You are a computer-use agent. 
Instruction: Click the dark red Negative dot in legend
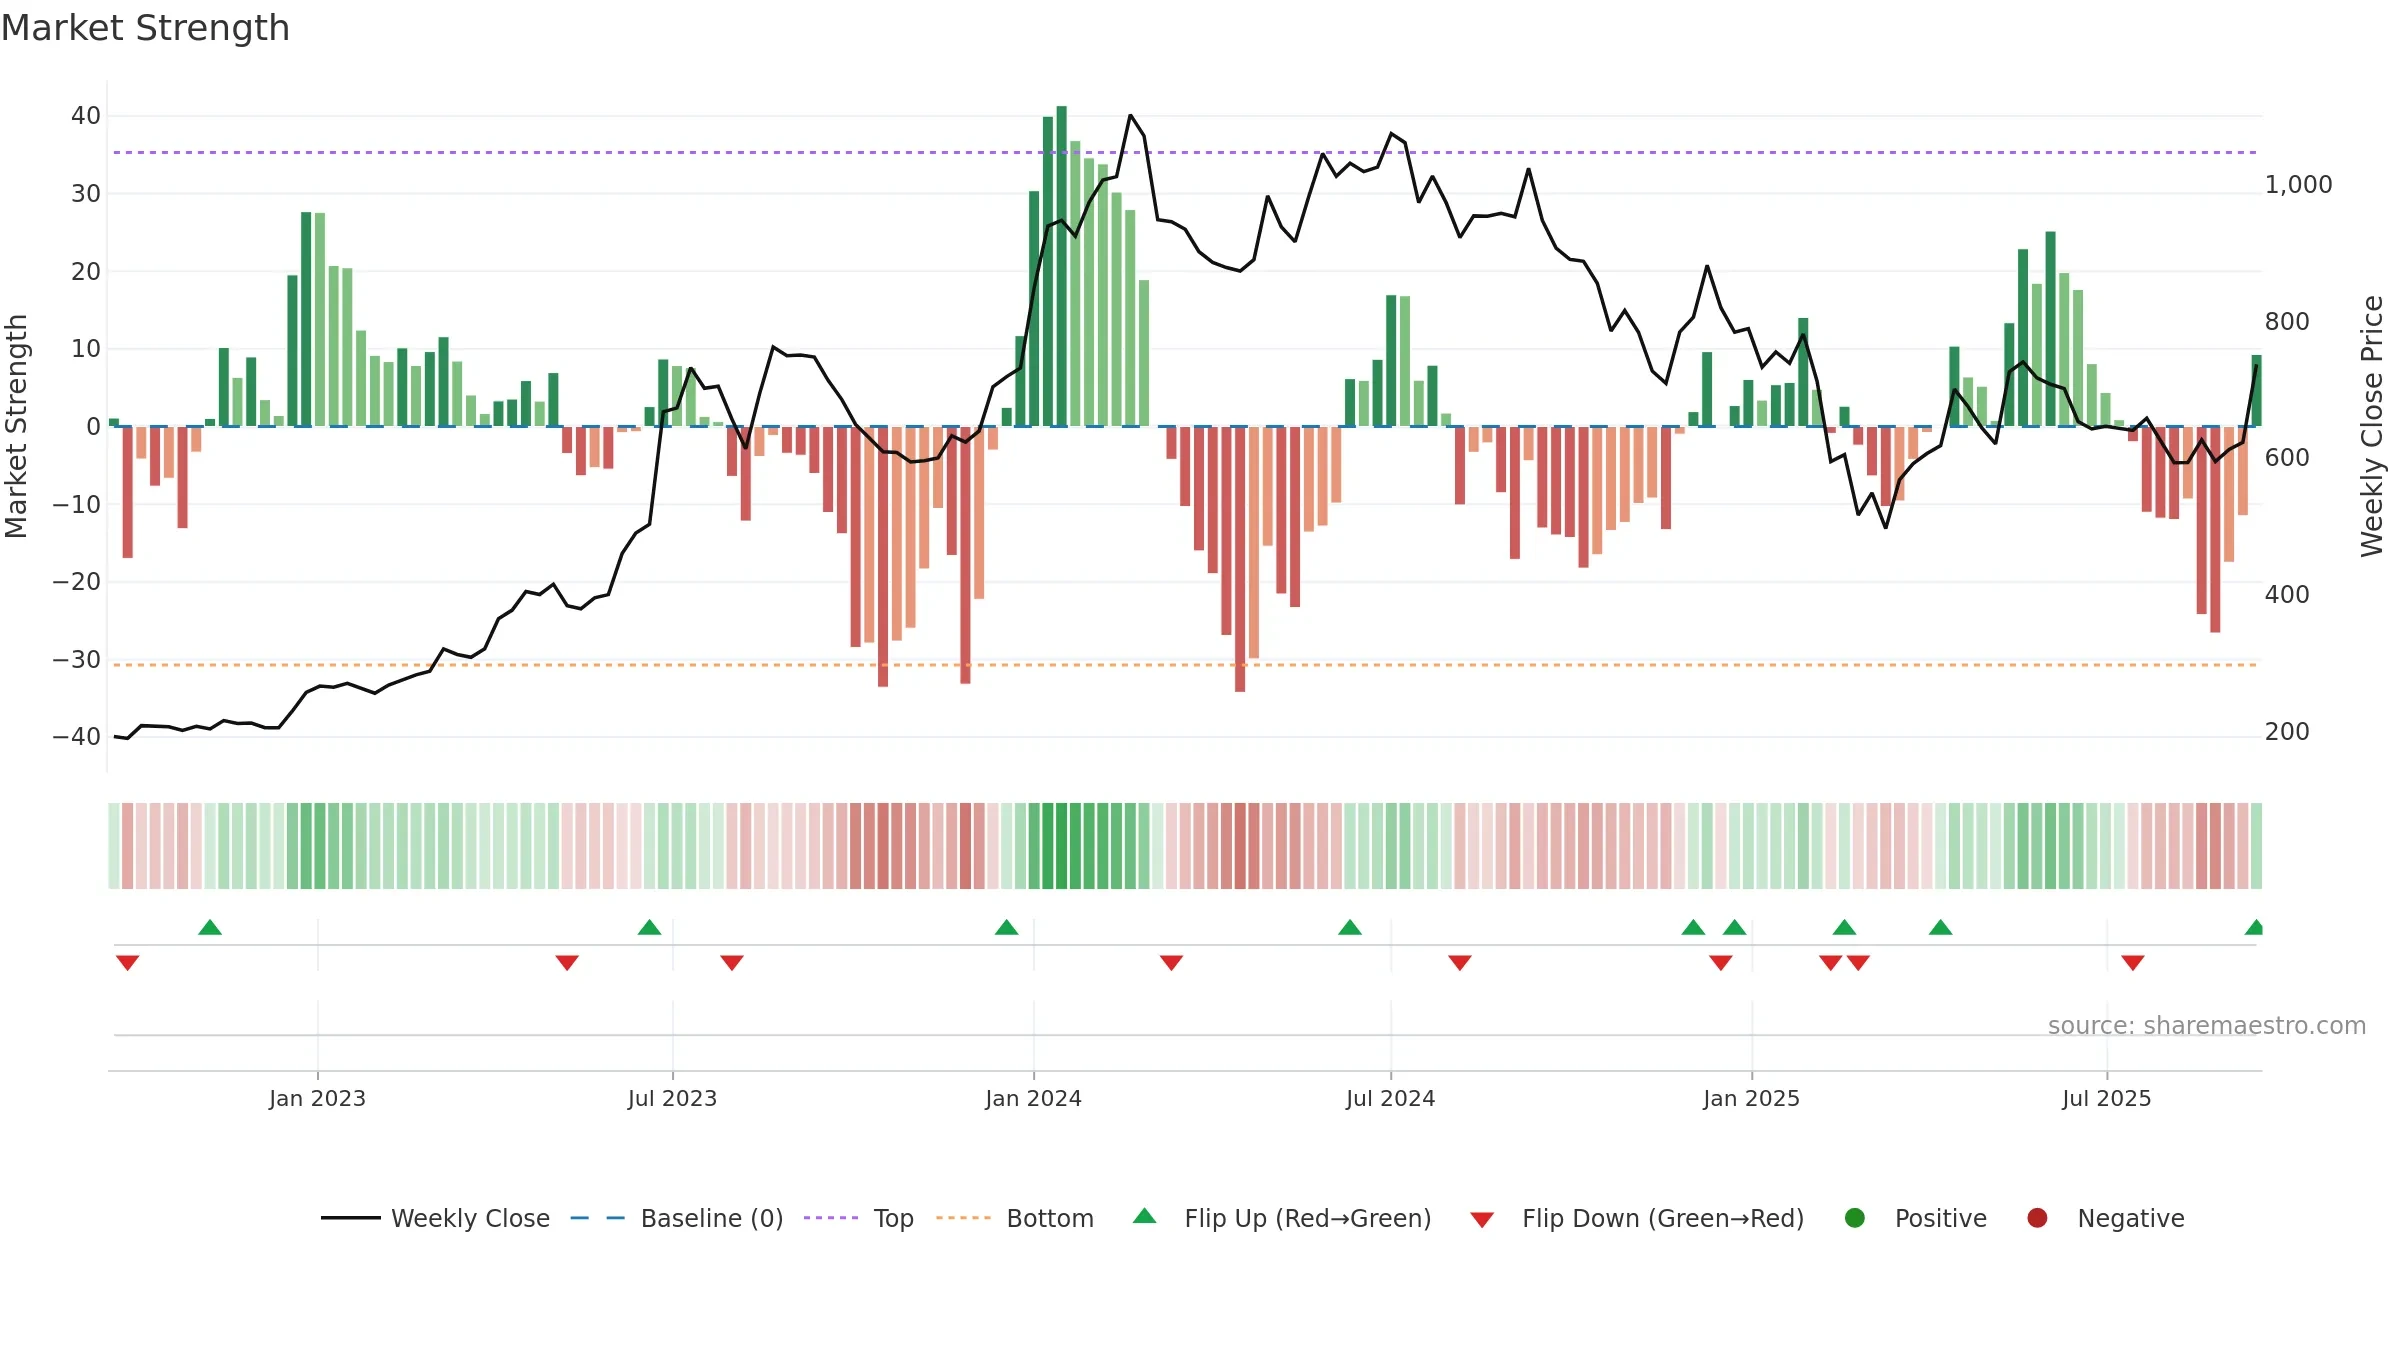pos(2037,1218)
